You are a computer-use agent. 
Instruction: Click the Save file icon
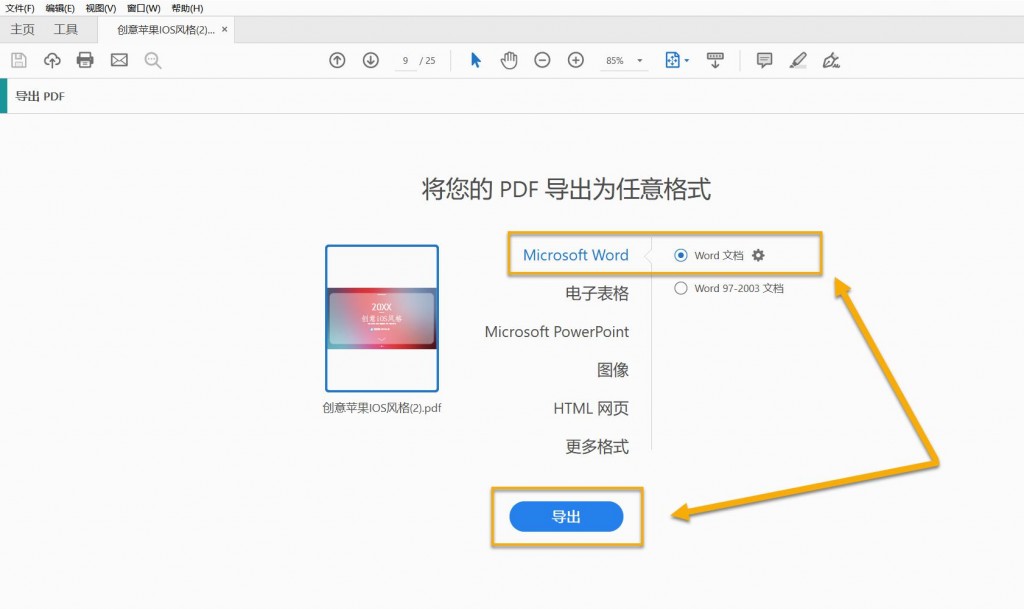click(x=19, y=61)
